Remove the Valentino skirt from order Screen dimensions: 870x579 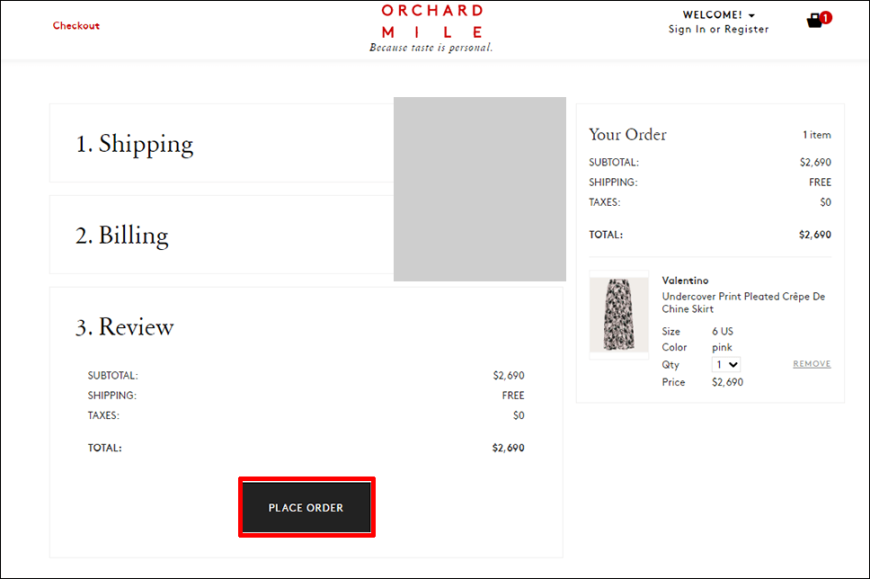(x=812, y=364)
